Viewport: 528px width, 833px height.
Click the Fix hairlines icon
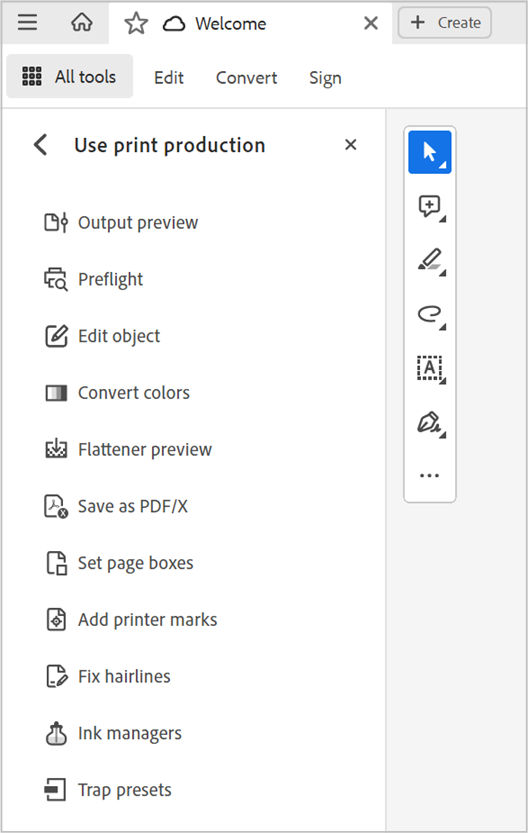pos(56,676)
